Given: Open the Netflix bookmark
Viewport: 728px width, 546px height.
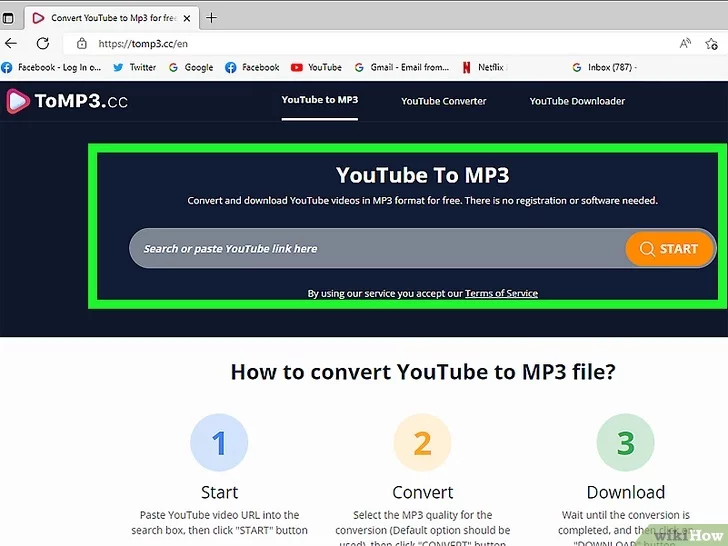Looking at the screenshot, I should 484,67.
